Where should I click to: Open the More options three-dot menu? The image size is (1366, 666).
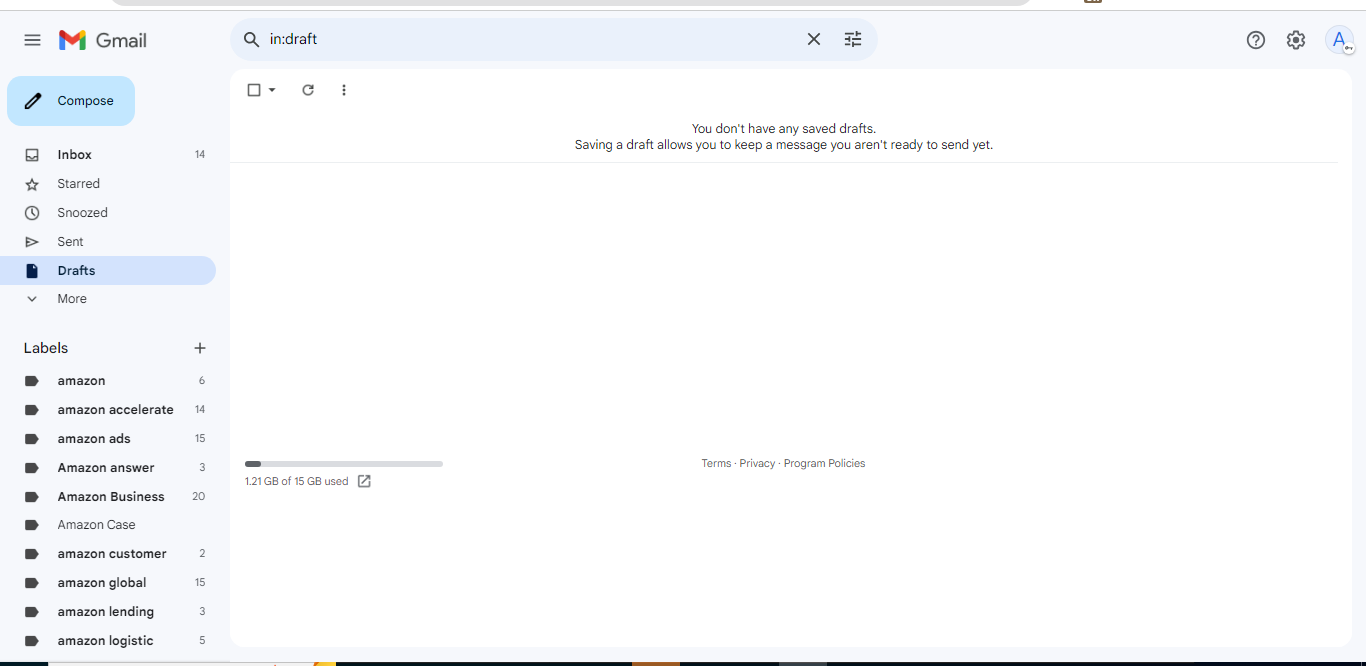coord(344,90)
